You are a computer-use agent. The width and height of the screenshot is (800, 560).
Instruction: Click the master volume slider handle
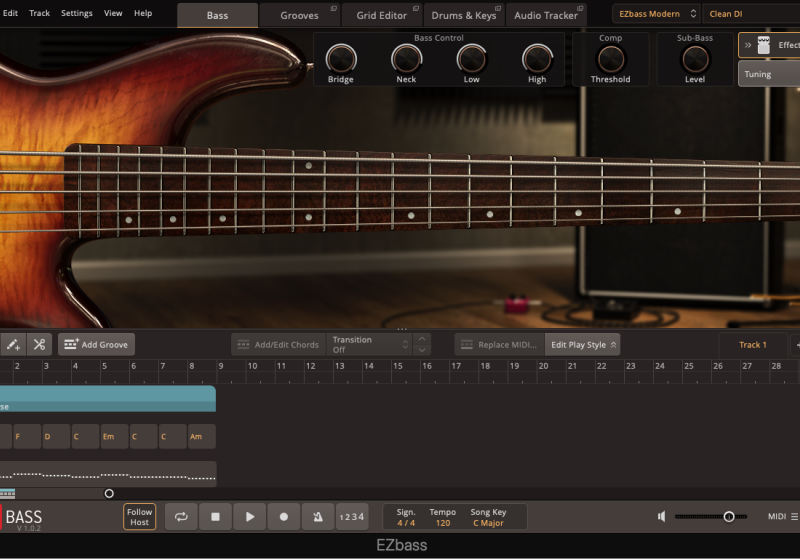[x=729, y=517]
